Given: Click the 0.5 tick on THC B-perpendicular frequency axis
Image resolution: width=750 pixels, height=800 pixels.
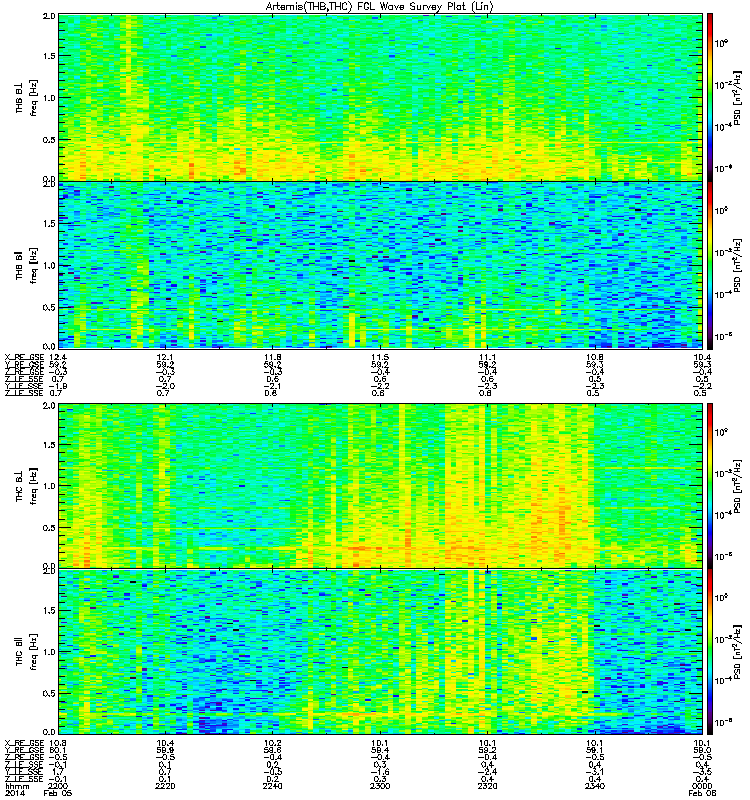Looking at the screenshot, I should coord(49,528).
